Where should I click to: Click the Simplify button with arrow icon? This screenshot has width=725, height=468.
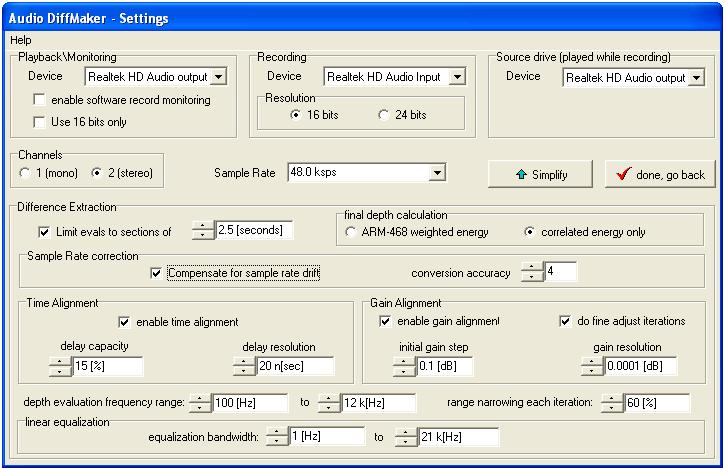[540, 174]
